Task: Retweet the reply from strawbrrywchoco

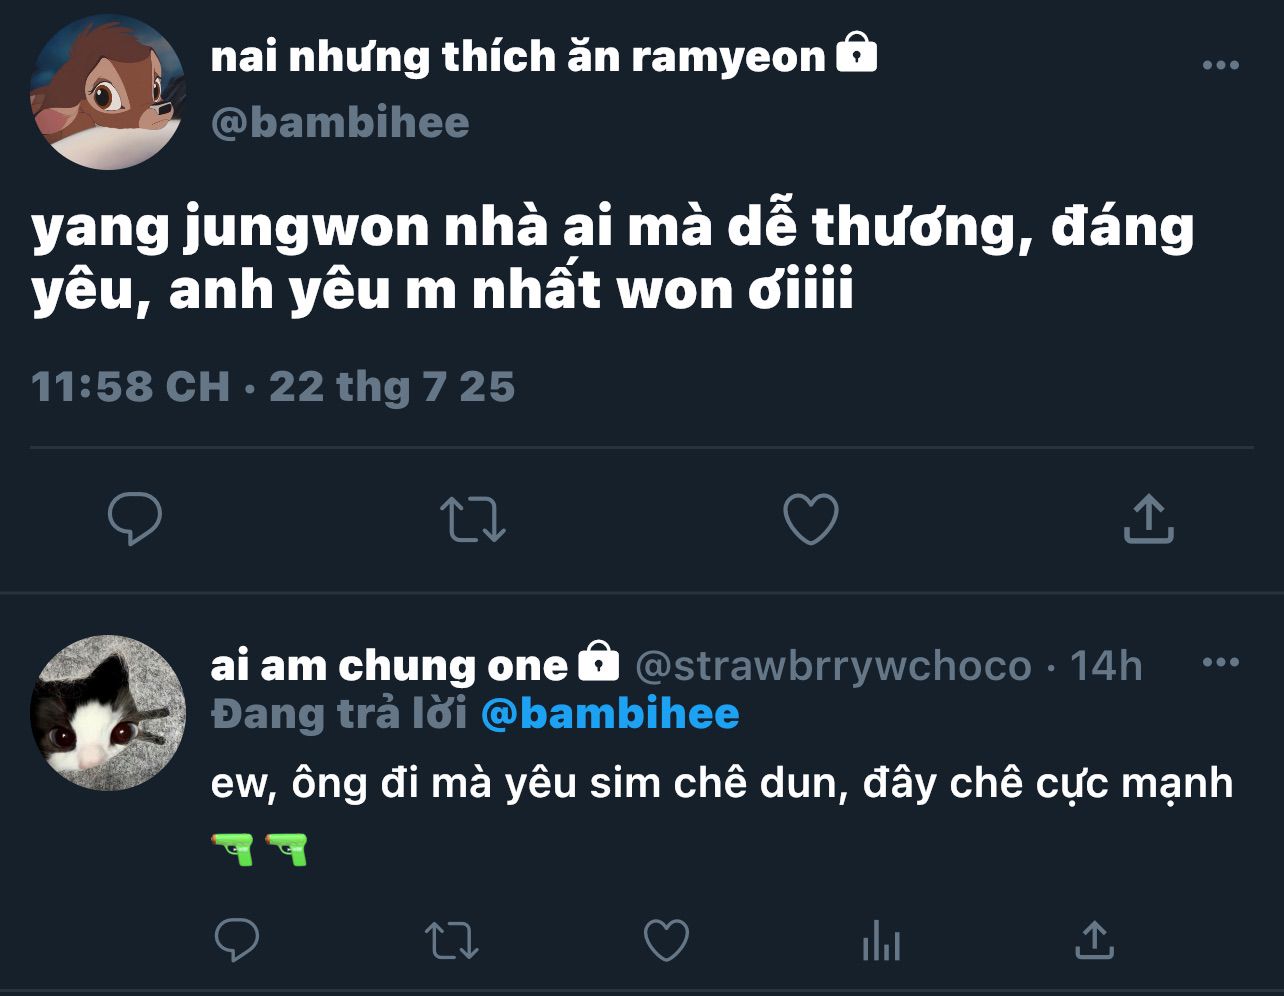Action: pos(452,941)
